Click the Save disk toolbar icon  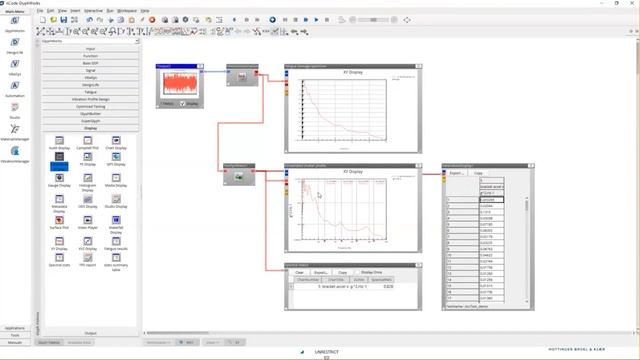(64, 20)
